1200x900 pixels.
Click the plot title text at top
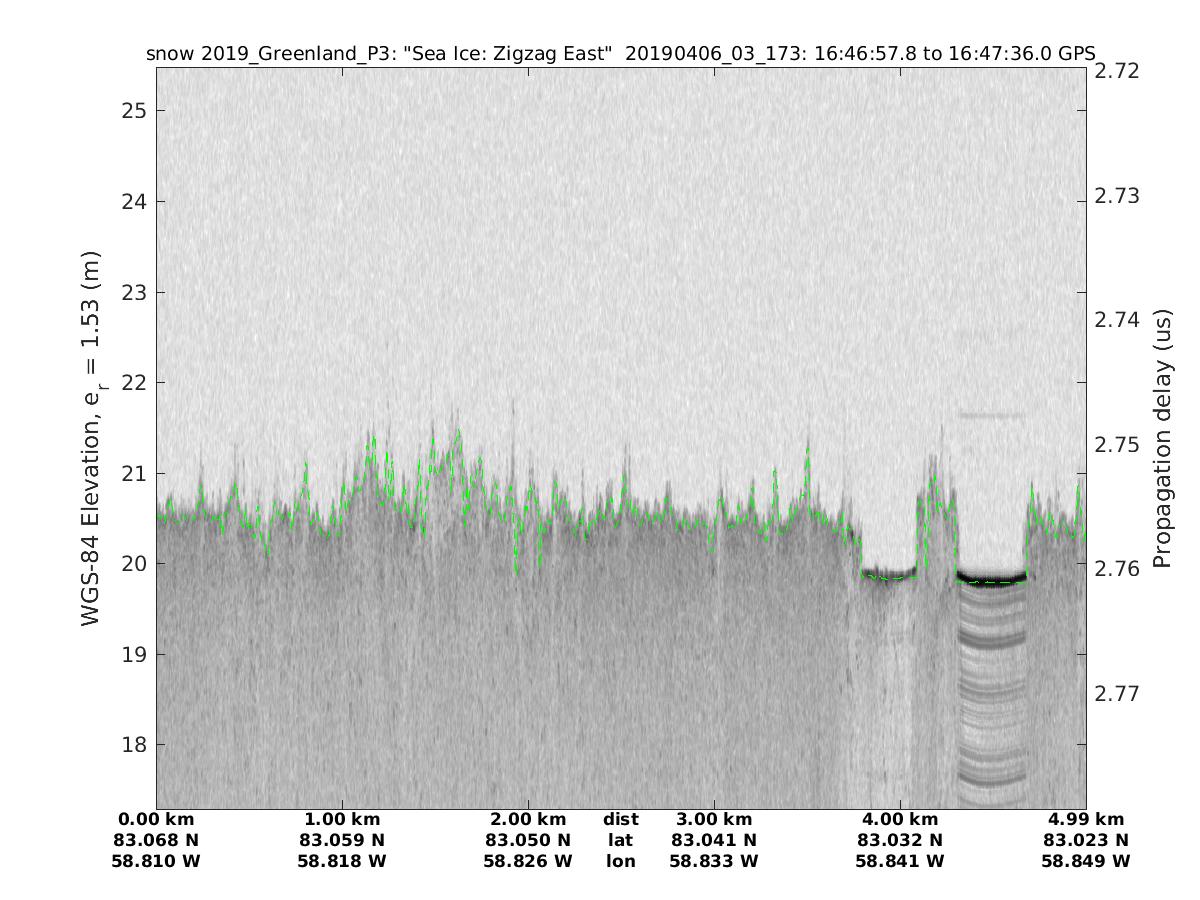pyautogui.click(x=620, y=53)
